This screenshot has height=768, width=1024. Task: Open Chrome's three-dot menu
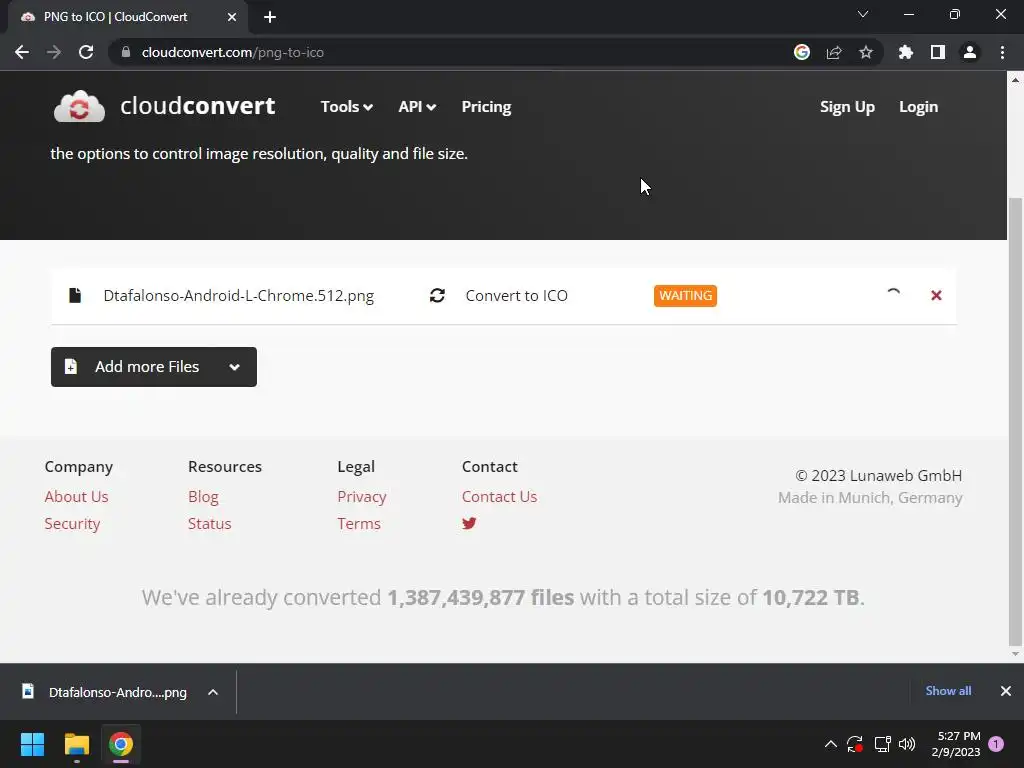point(1002,52)
